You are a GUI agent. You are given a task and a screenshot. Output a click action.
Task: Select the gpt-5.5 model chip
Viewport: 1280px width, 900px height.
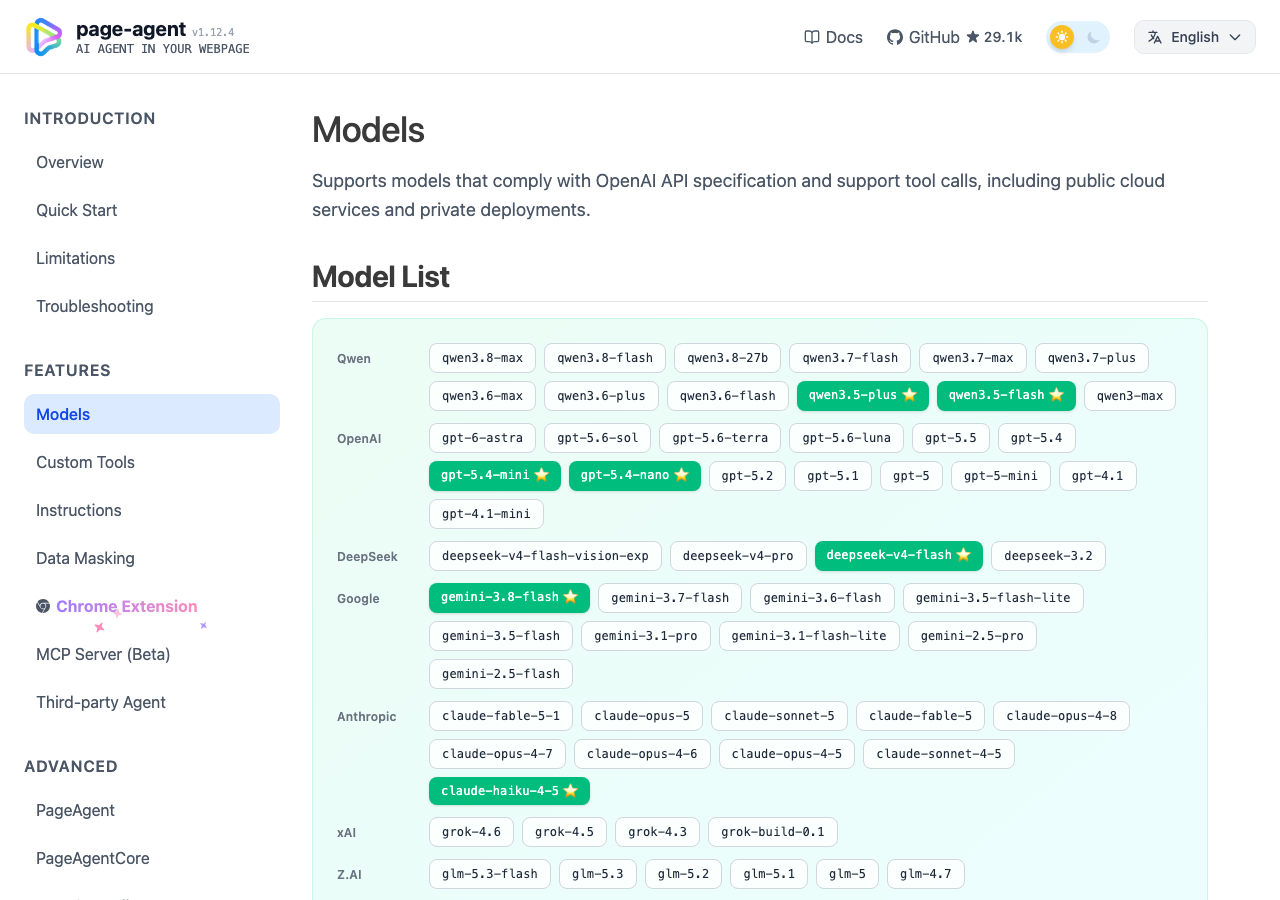tap(951, 438)
